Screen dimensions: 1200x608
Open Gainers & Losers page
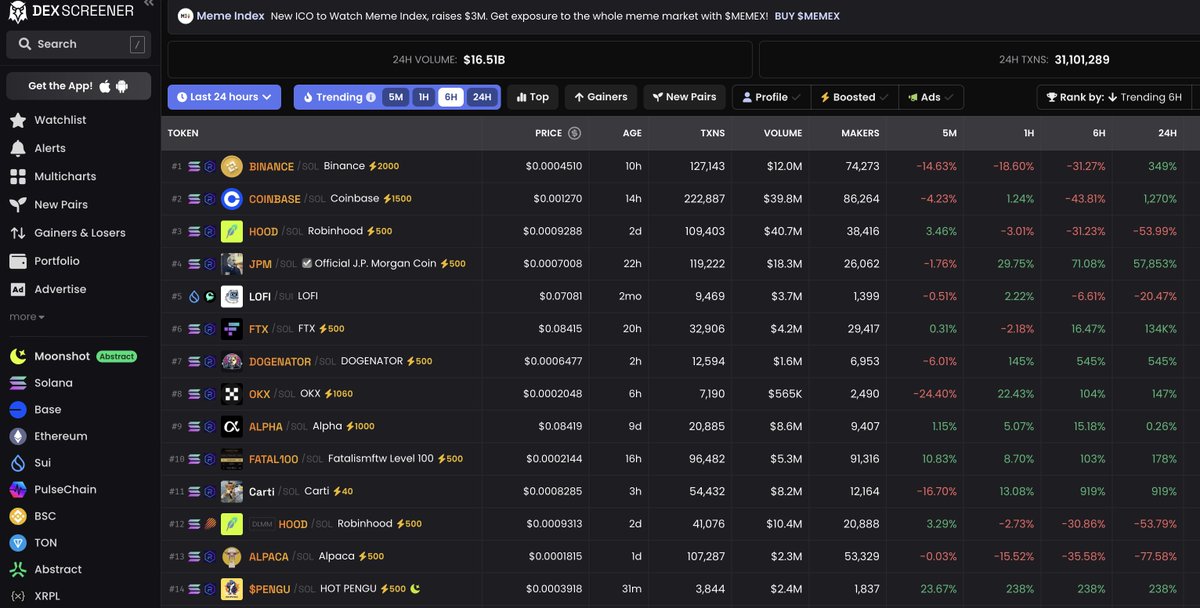click(80, 233)
